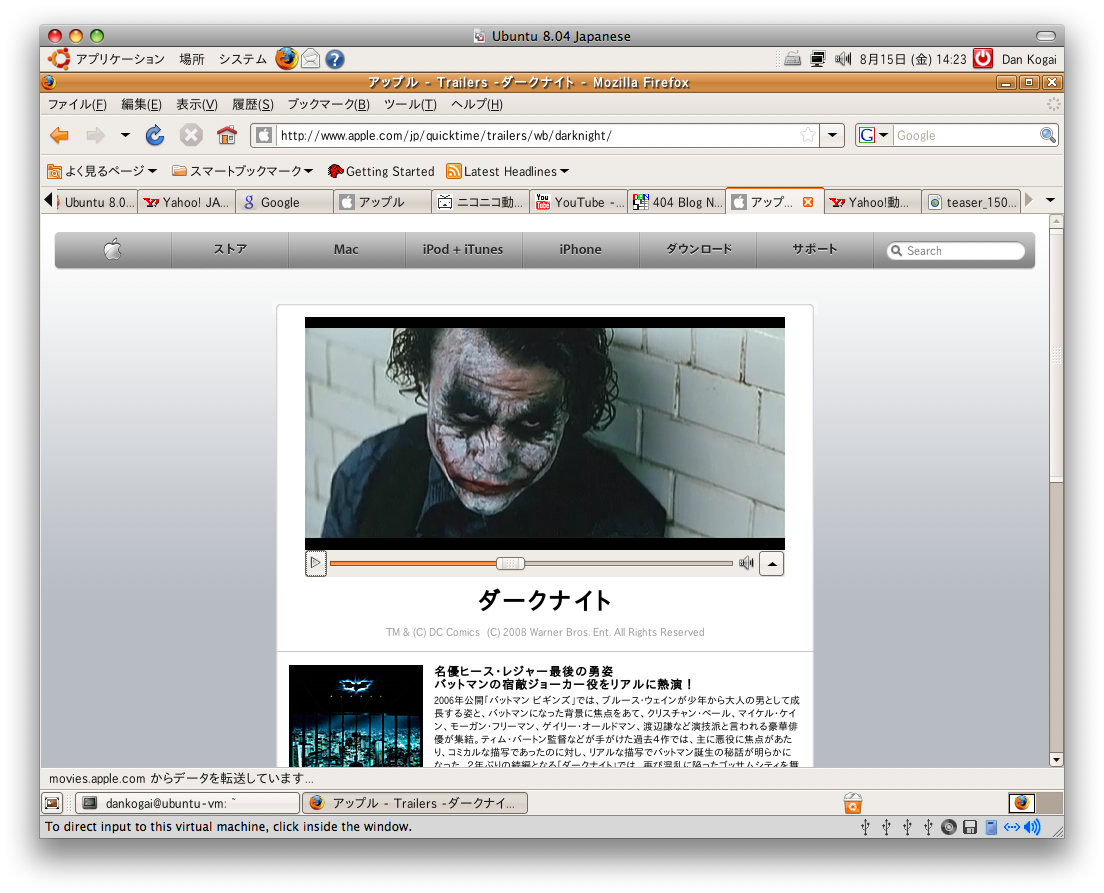Open the 場所 panel menu
The image size is (1104, 893).
click(x=192, y=59)
